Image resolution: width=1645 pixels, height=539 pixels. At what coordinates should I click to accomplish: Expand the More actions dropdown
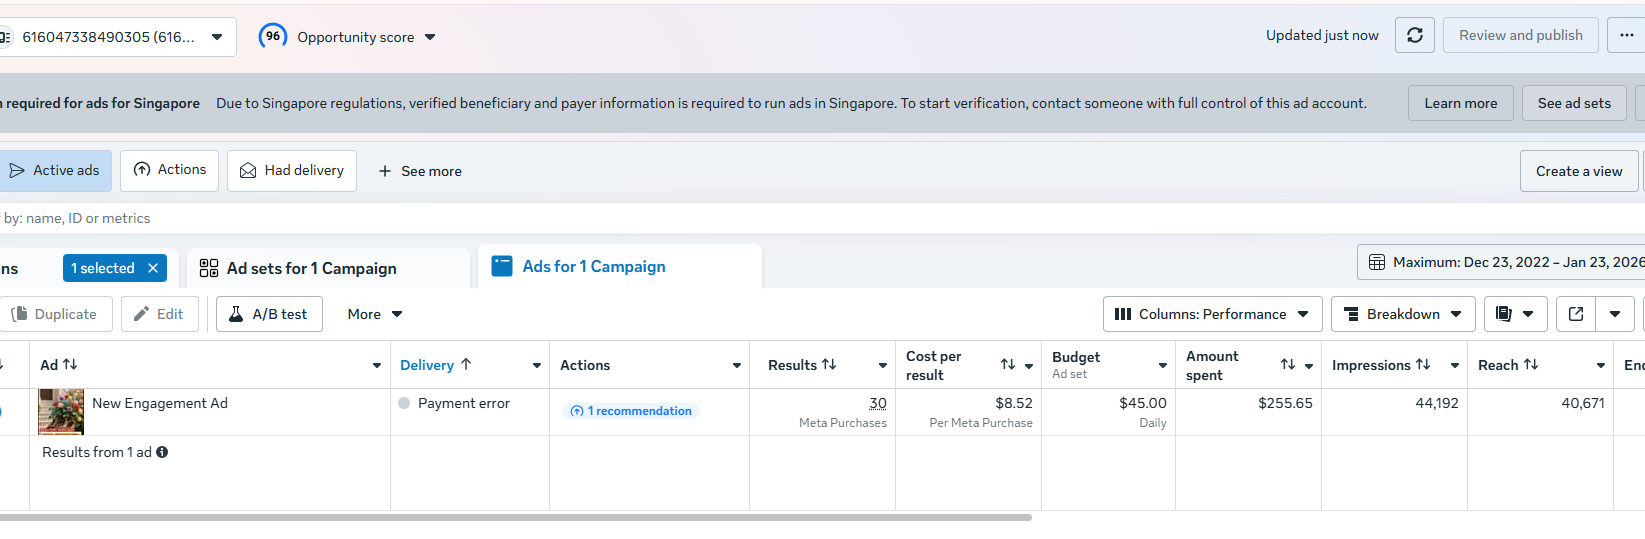click(x=375, y=314)
